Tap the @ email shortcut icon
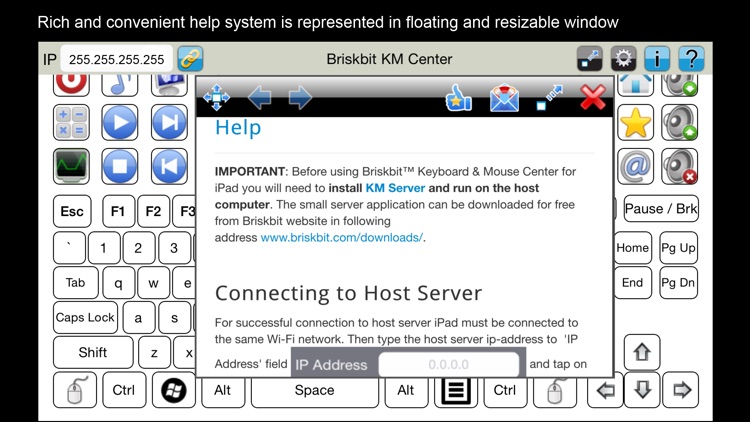 635,167
